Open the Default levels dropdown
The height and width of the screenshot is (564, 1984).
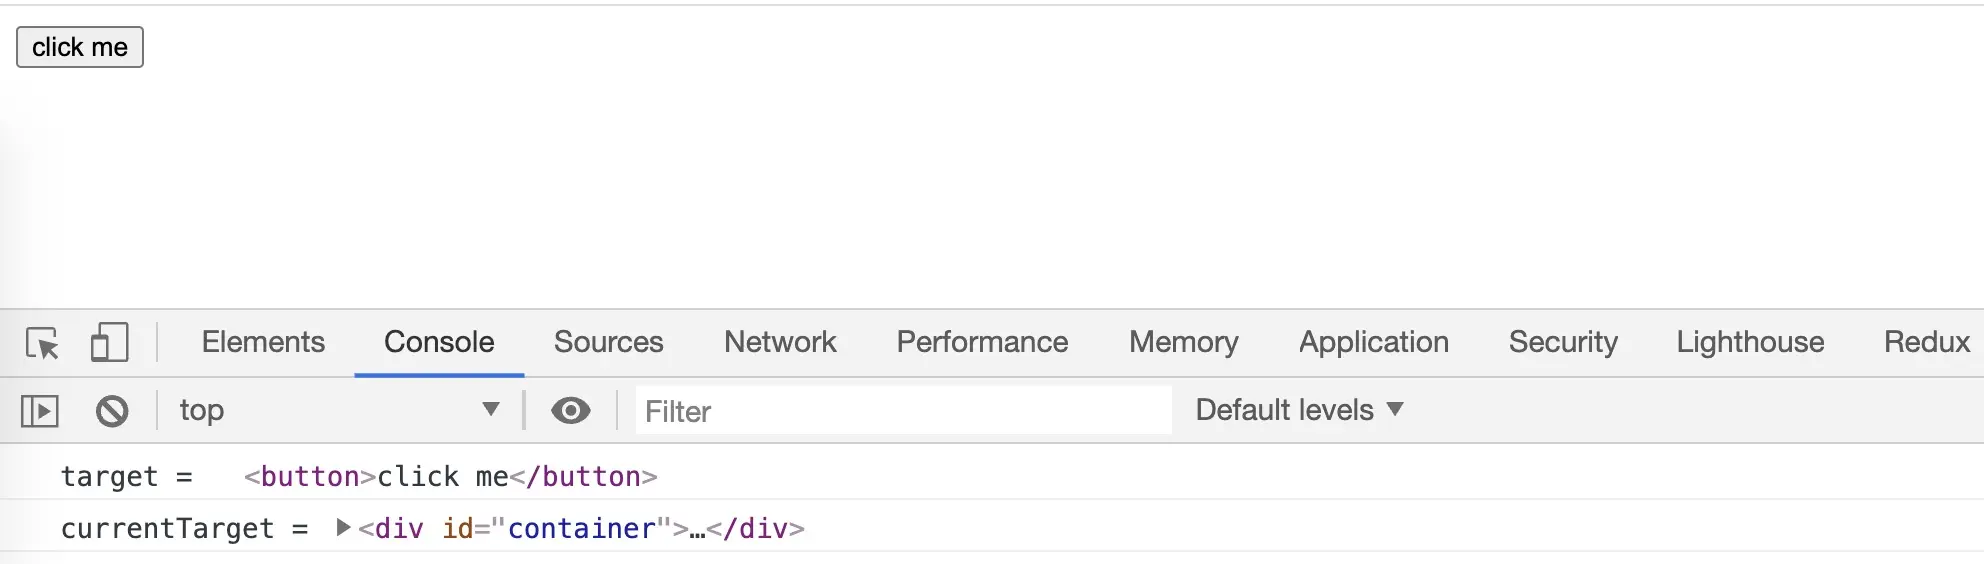(1299, 410)
